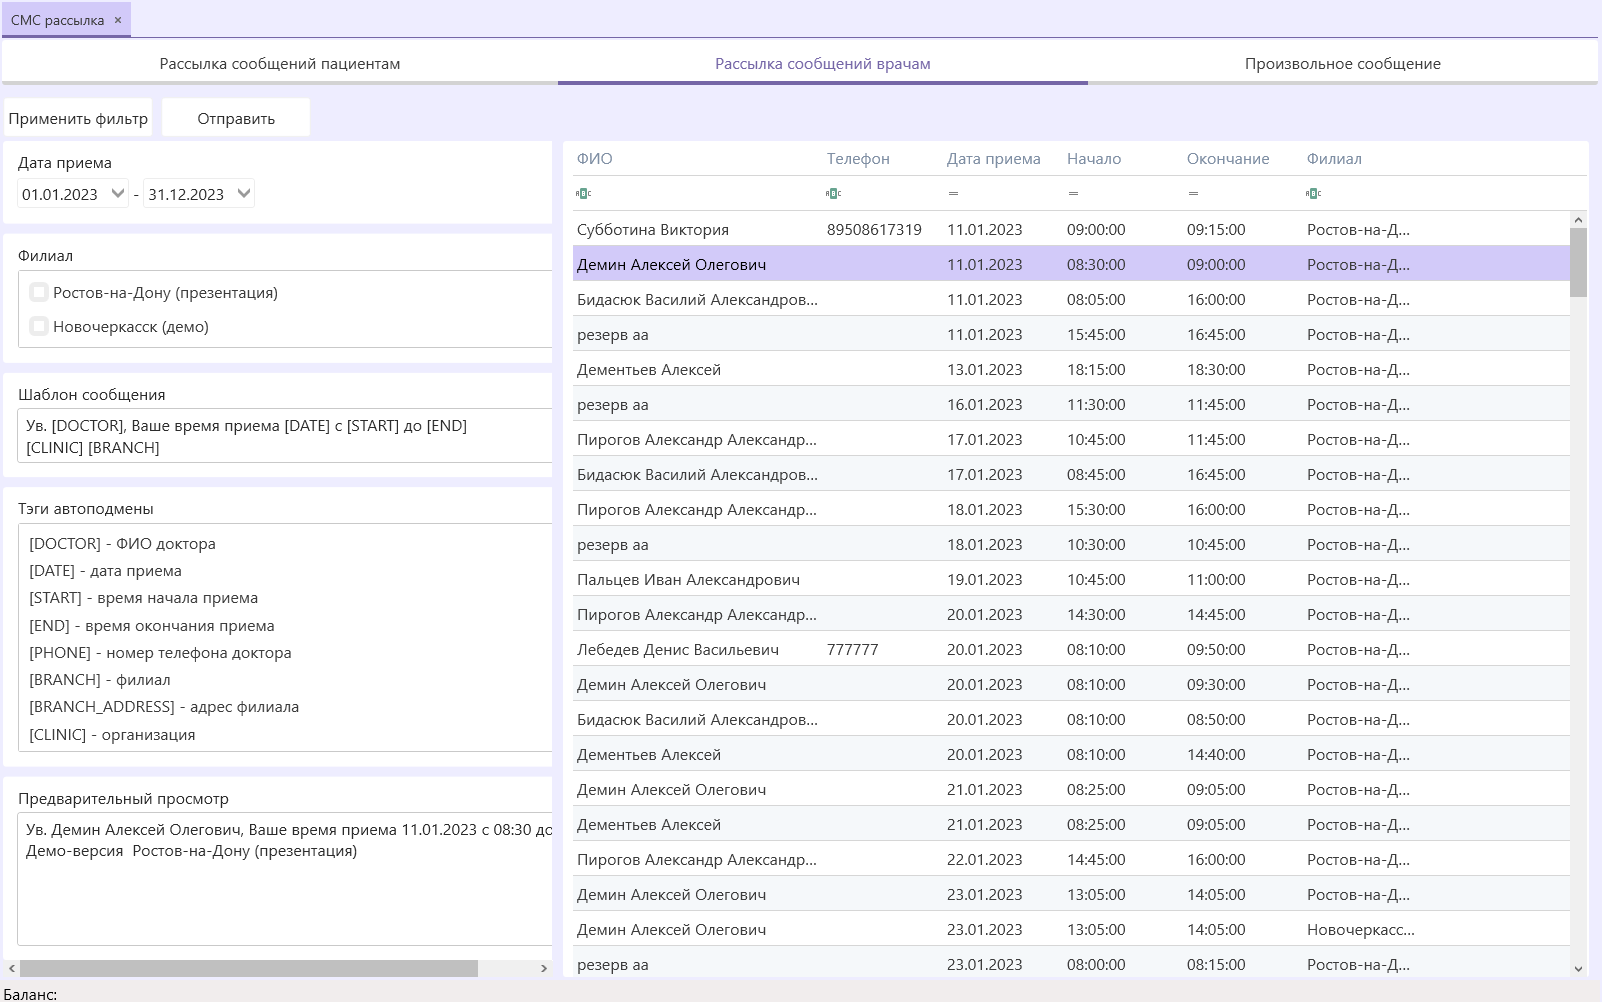Check the Новочеркасск (демо) branch checkbox

[39, 326]
